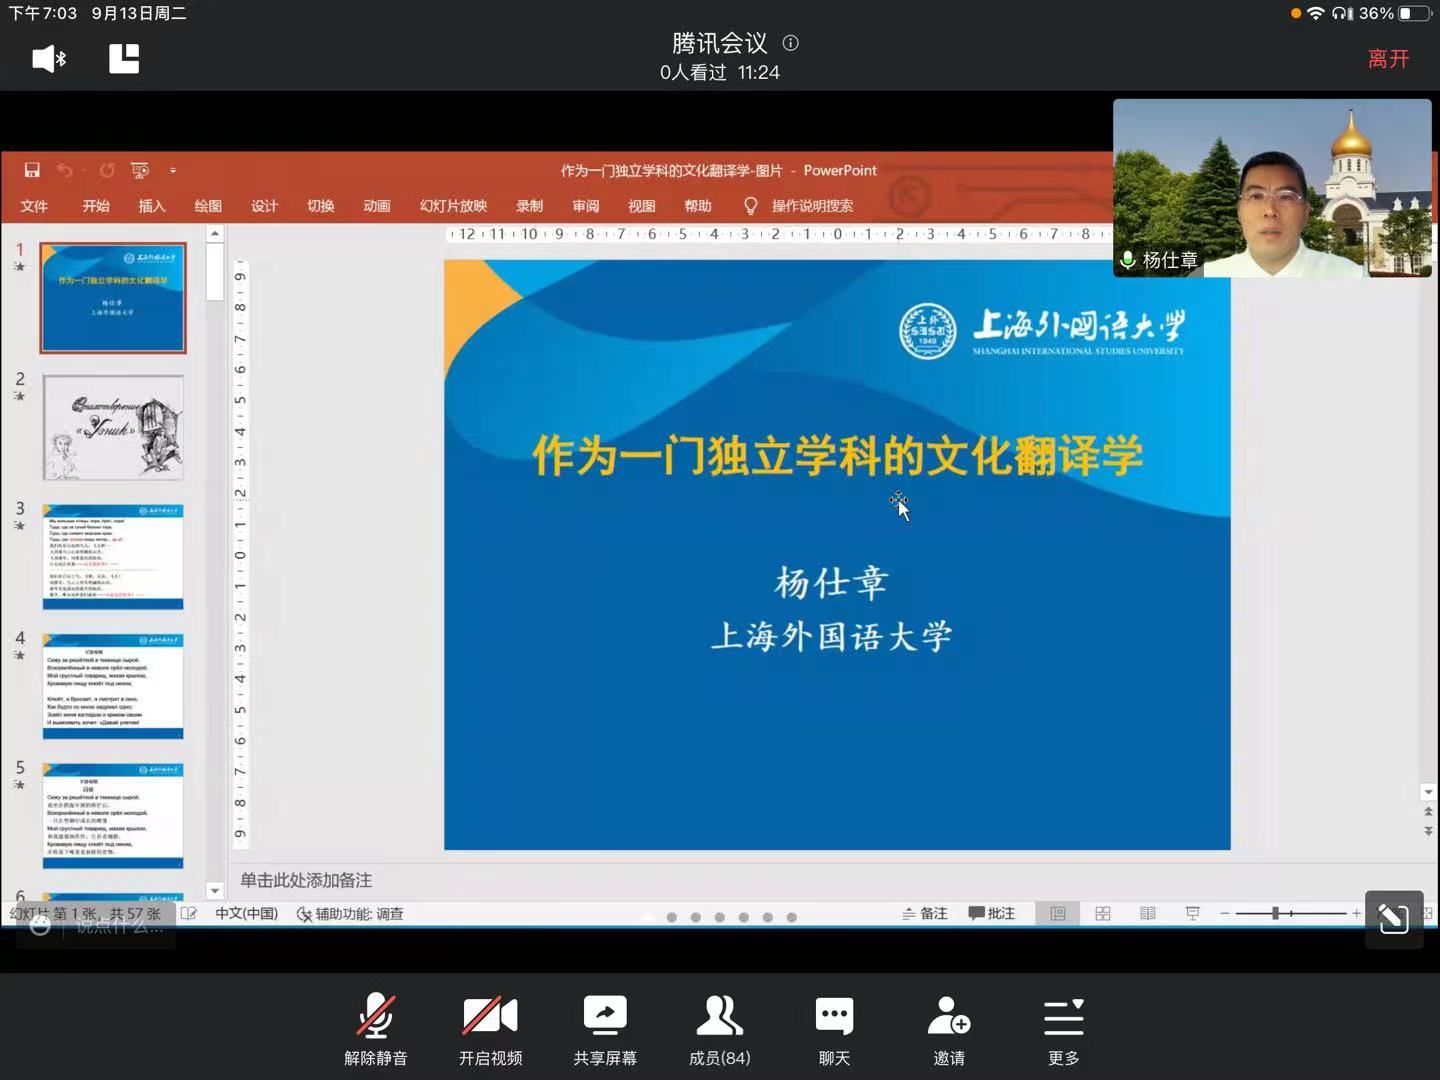Image resolution: width=1440 pixels, height=1080 pixels.
Task: Tap the red 离开 leave button
Action: [1388, 59]
